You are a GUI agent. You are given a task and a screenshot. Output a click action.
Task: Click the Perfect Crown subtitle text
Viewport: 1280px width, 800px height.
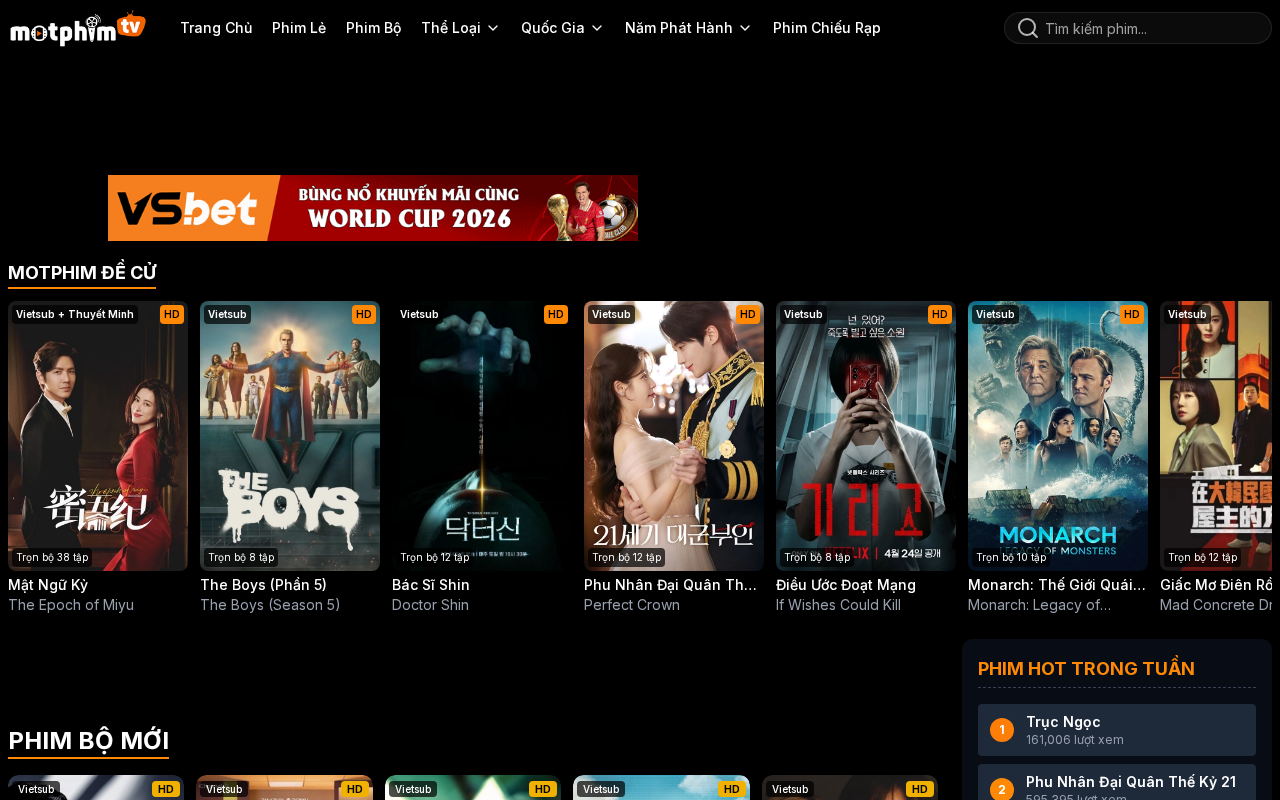[632, 605]
